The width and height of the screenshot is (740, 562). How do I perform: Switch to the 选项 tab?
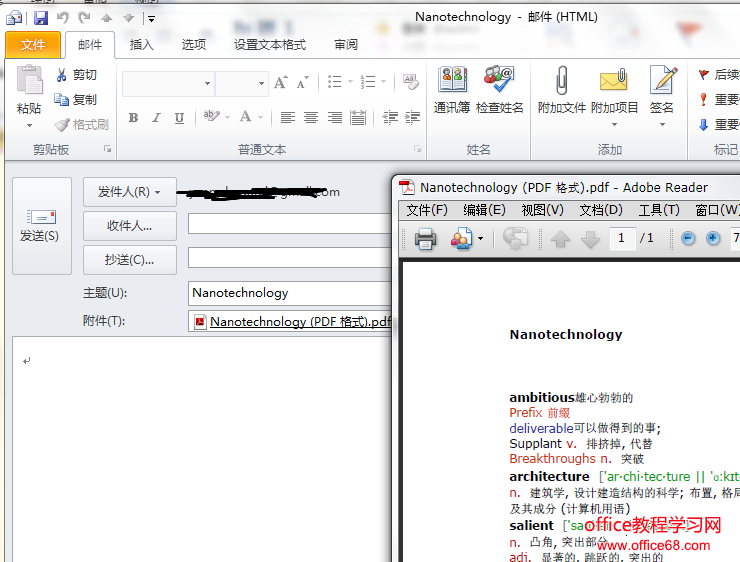(194, 45)
